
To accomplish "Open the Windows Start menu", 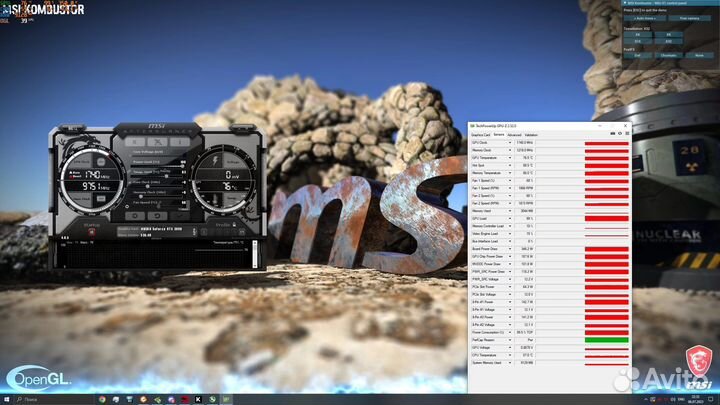I will click(x=6, y=399).
